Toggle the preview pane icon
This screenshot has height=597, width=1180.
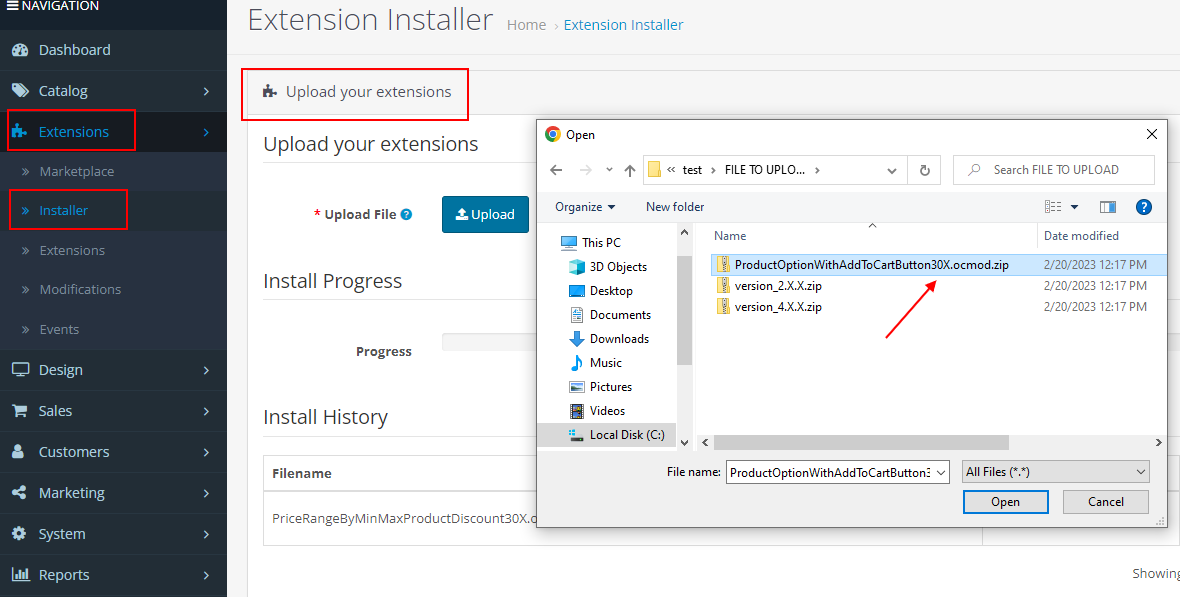tap(1108, 207)
